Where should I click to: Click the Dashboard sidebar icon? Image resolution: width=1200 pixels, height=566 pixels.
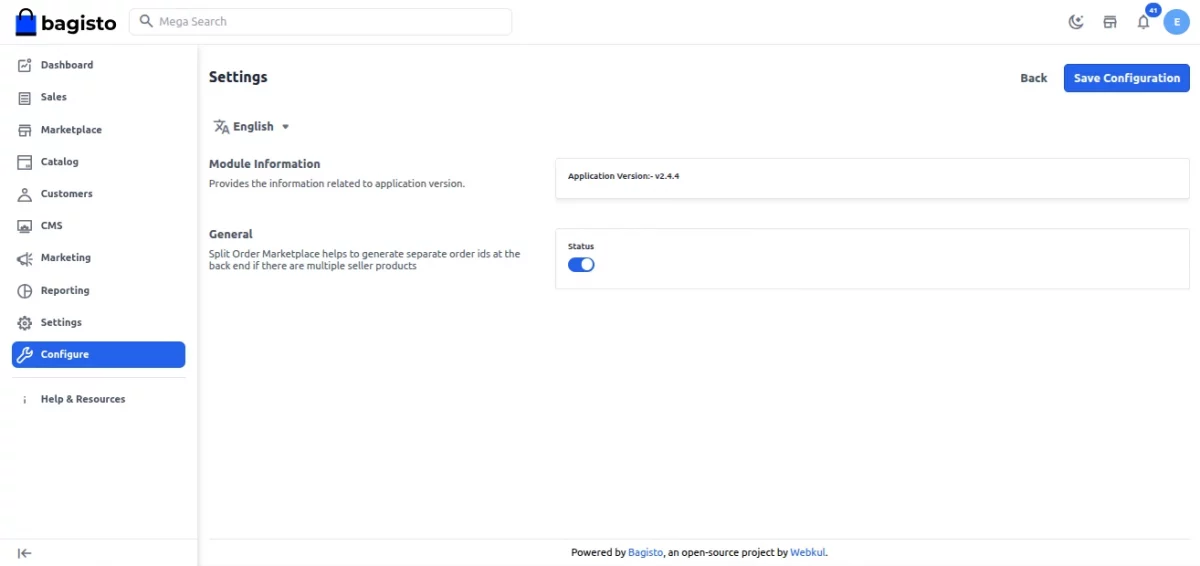25,65
